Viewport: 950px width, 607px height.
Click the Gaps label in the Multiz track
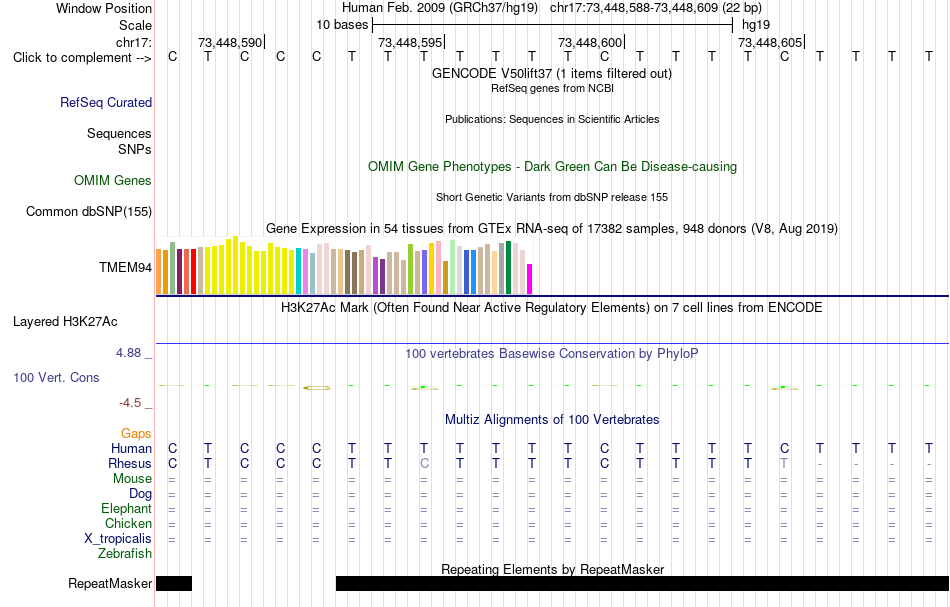click(x=136, y=433)
